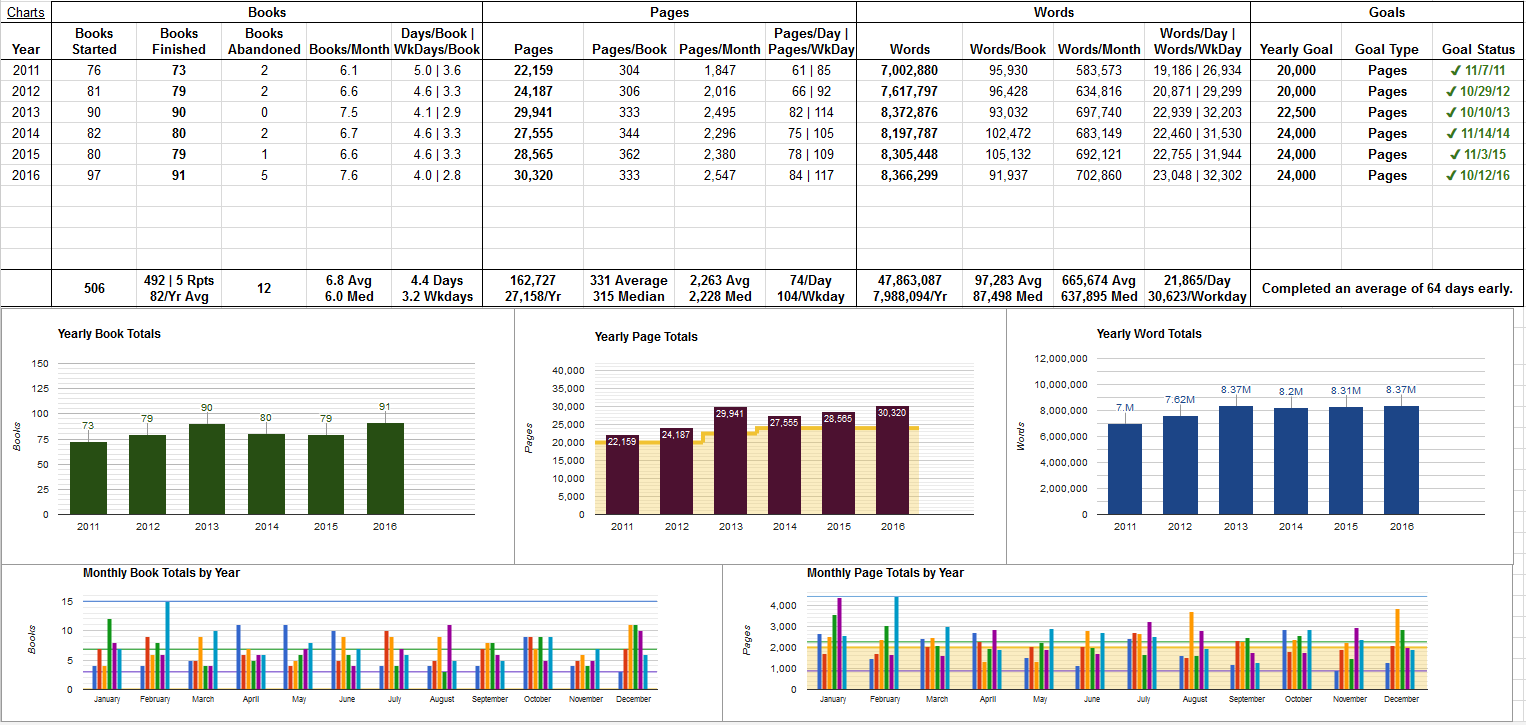This screenshot has height=725, width=1526.
Task: Select the 22,500 yearly goal cell
Action: pos(1296,112)
